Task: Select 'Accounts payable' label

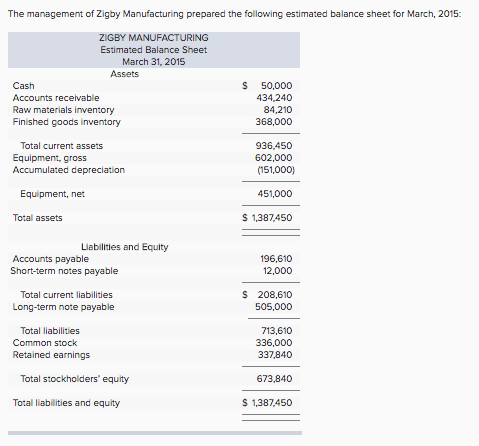Action: tap(51, 259)
